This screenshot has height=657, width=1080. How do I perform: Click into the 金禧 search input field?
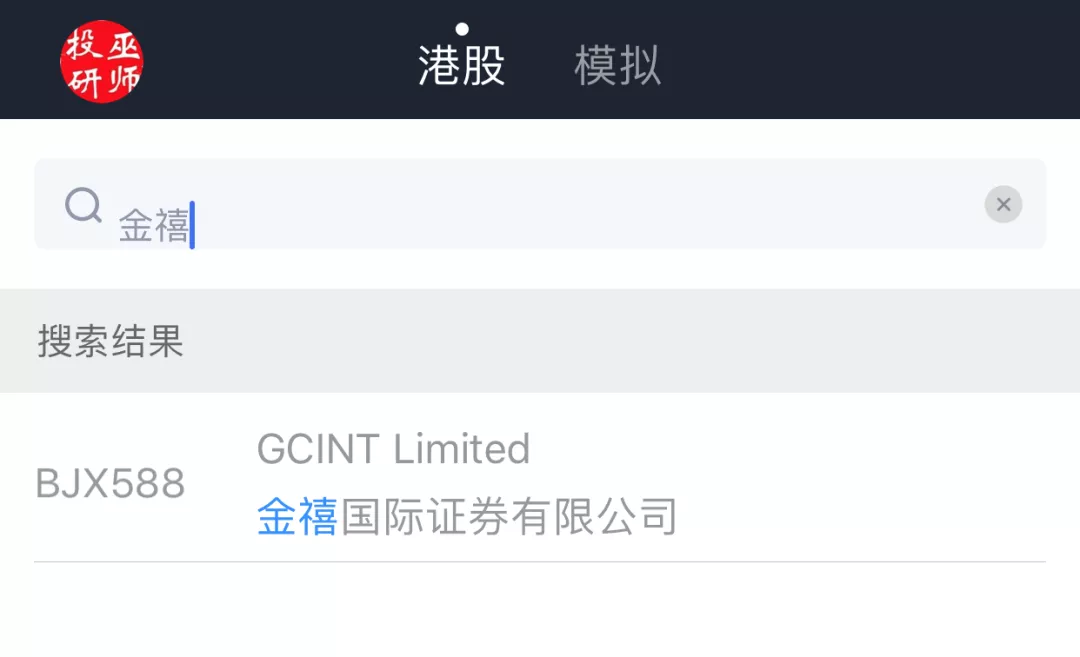tap(540, 204)
